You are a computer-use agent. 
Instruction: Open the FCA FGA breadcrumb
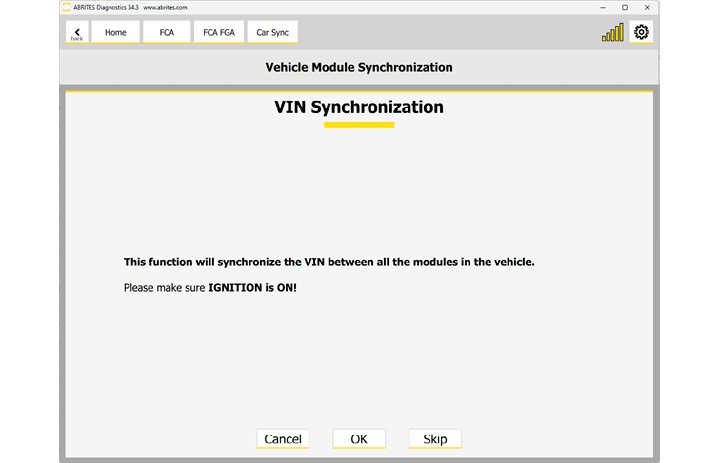218,33
